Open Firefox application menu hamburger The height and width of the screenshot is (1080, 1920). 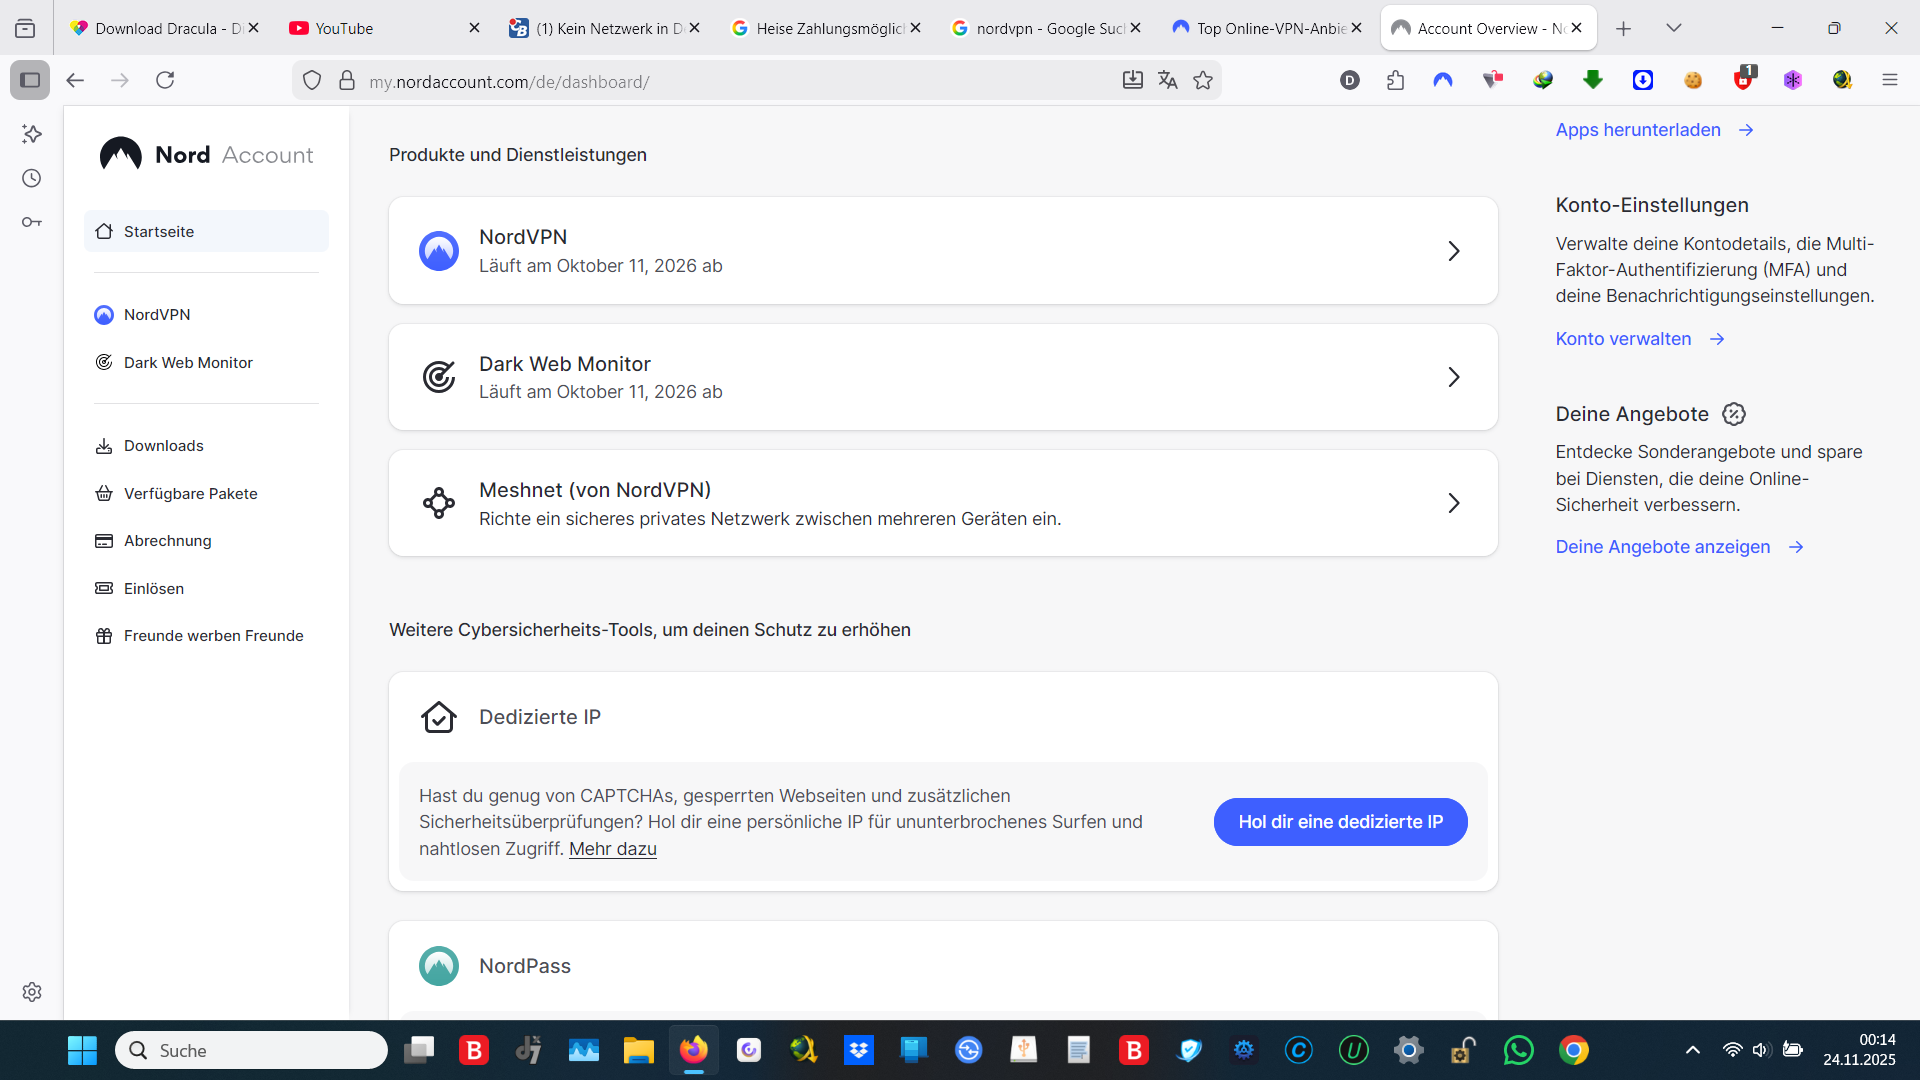pyautogui.click(x=1889, y=81)
